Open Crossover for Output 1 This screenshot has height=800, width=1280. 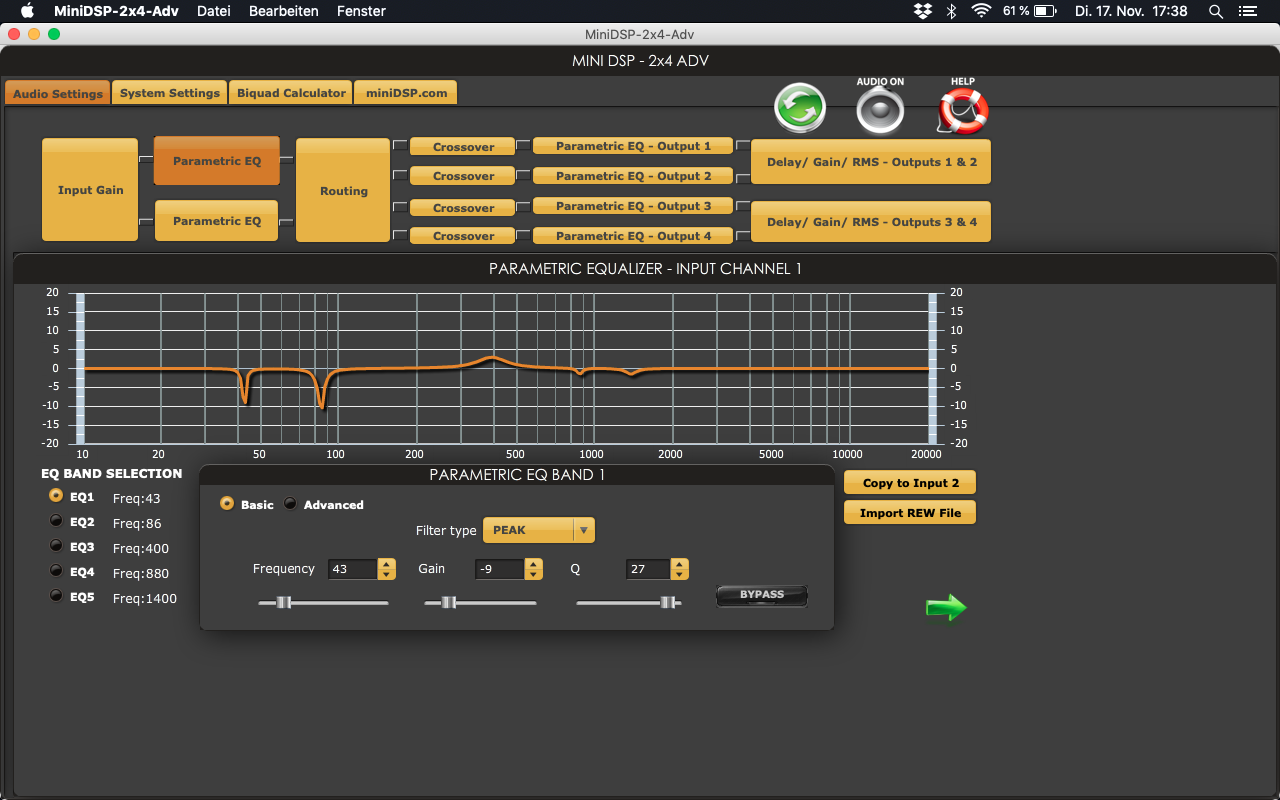tap(463, 147)
